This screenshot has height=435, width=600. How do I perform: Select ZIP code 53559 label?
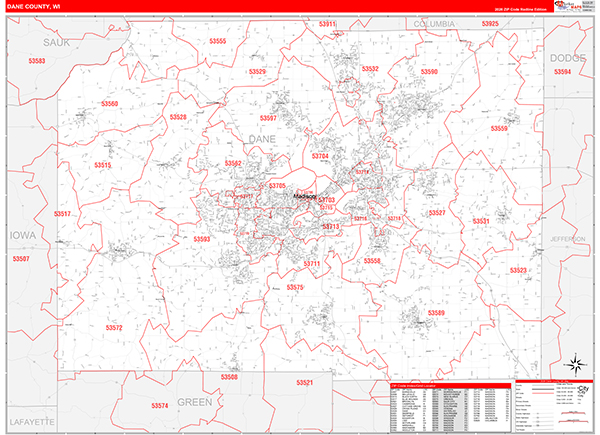click(499, 129)
